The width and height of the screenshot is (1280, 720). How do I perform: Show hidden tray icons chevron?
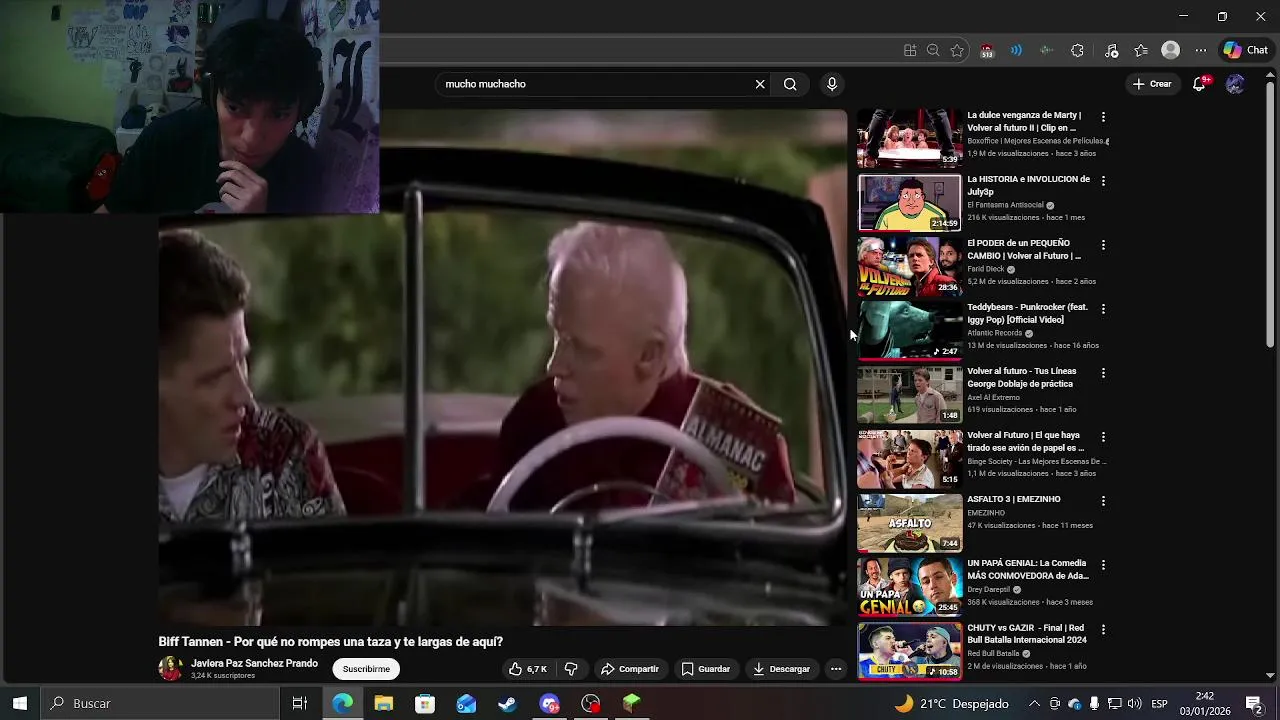[x=1034, y=703]
